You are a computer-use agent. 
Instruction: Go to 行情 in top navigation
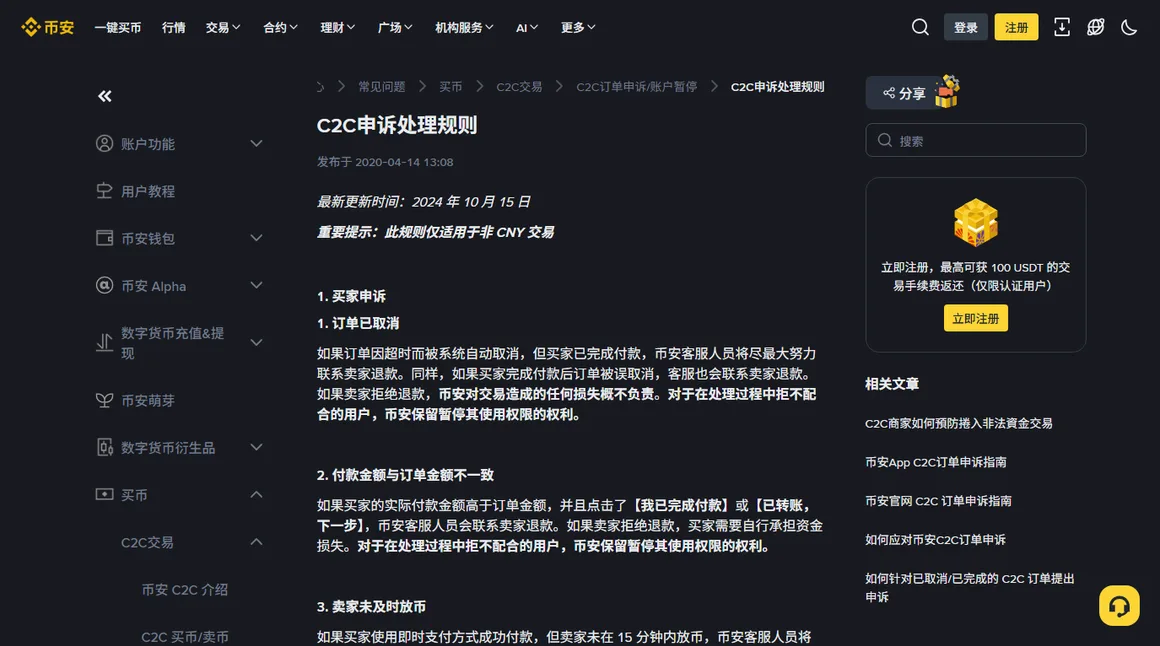(173, 27)
